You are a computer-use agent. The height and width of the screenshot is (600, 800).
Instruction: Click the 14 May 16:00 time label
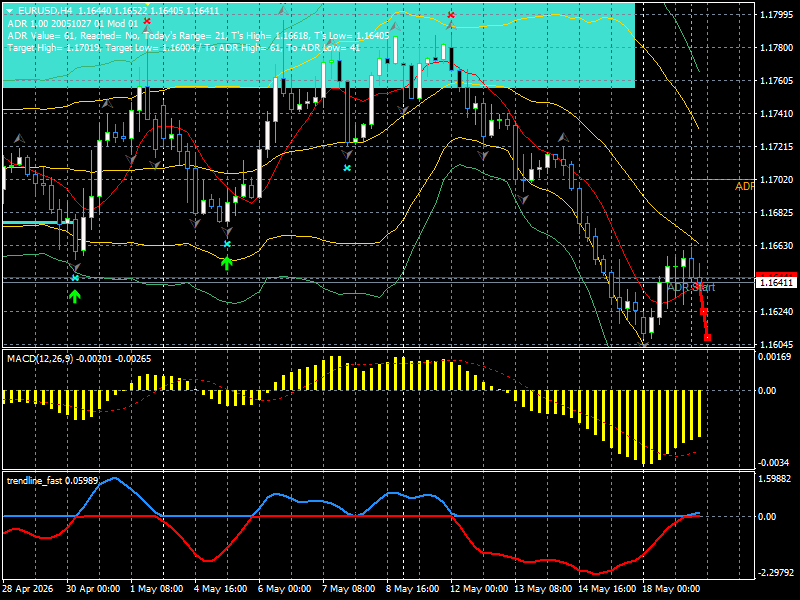point(607,589)
